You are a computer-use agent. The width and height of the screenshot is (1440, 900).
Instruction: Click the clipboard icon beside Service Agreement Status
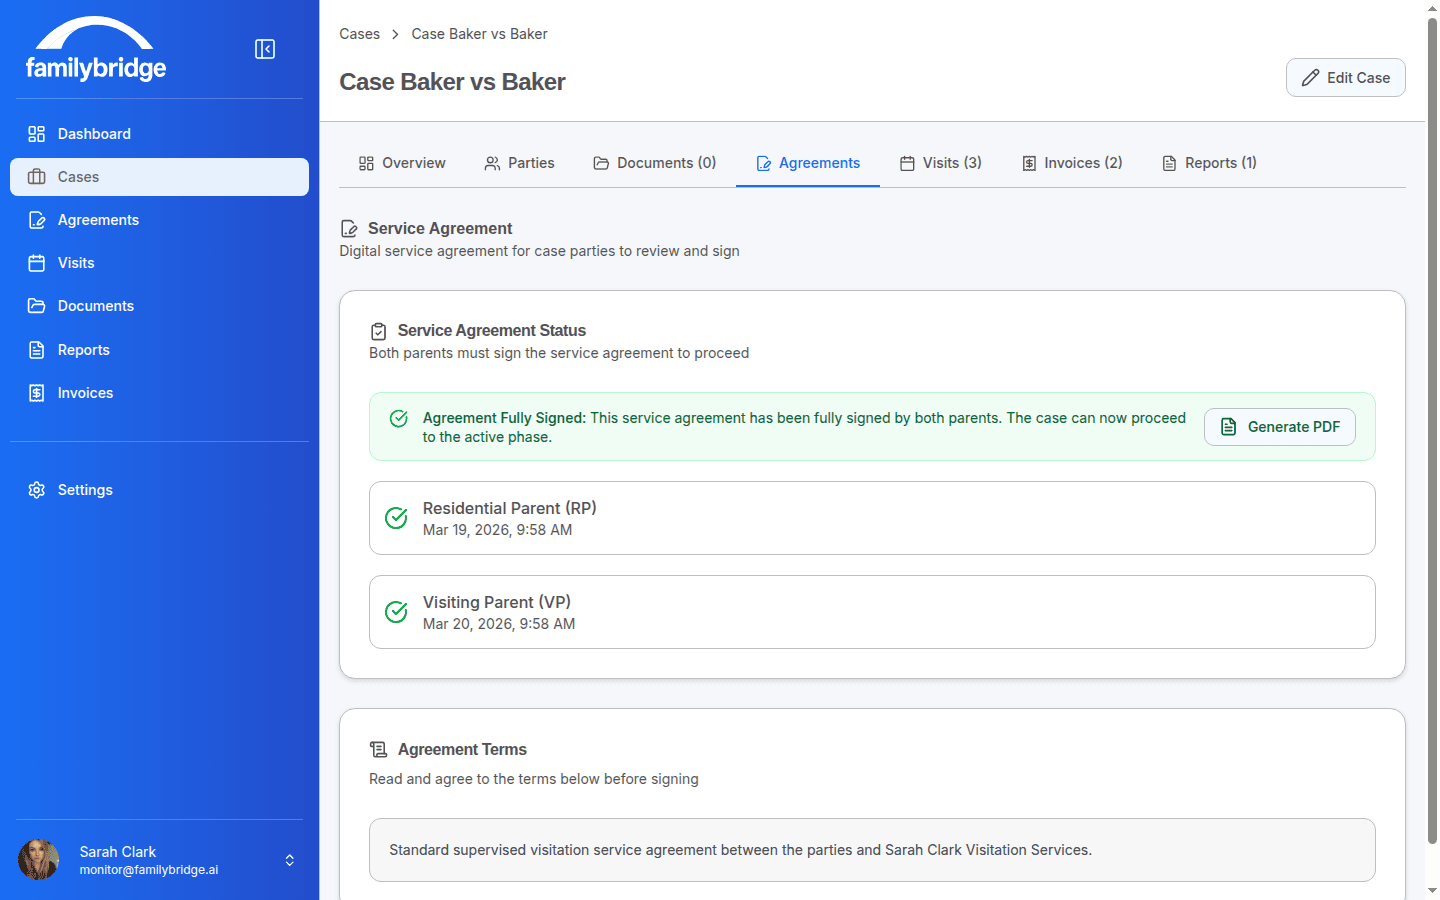tap(378, 330)
